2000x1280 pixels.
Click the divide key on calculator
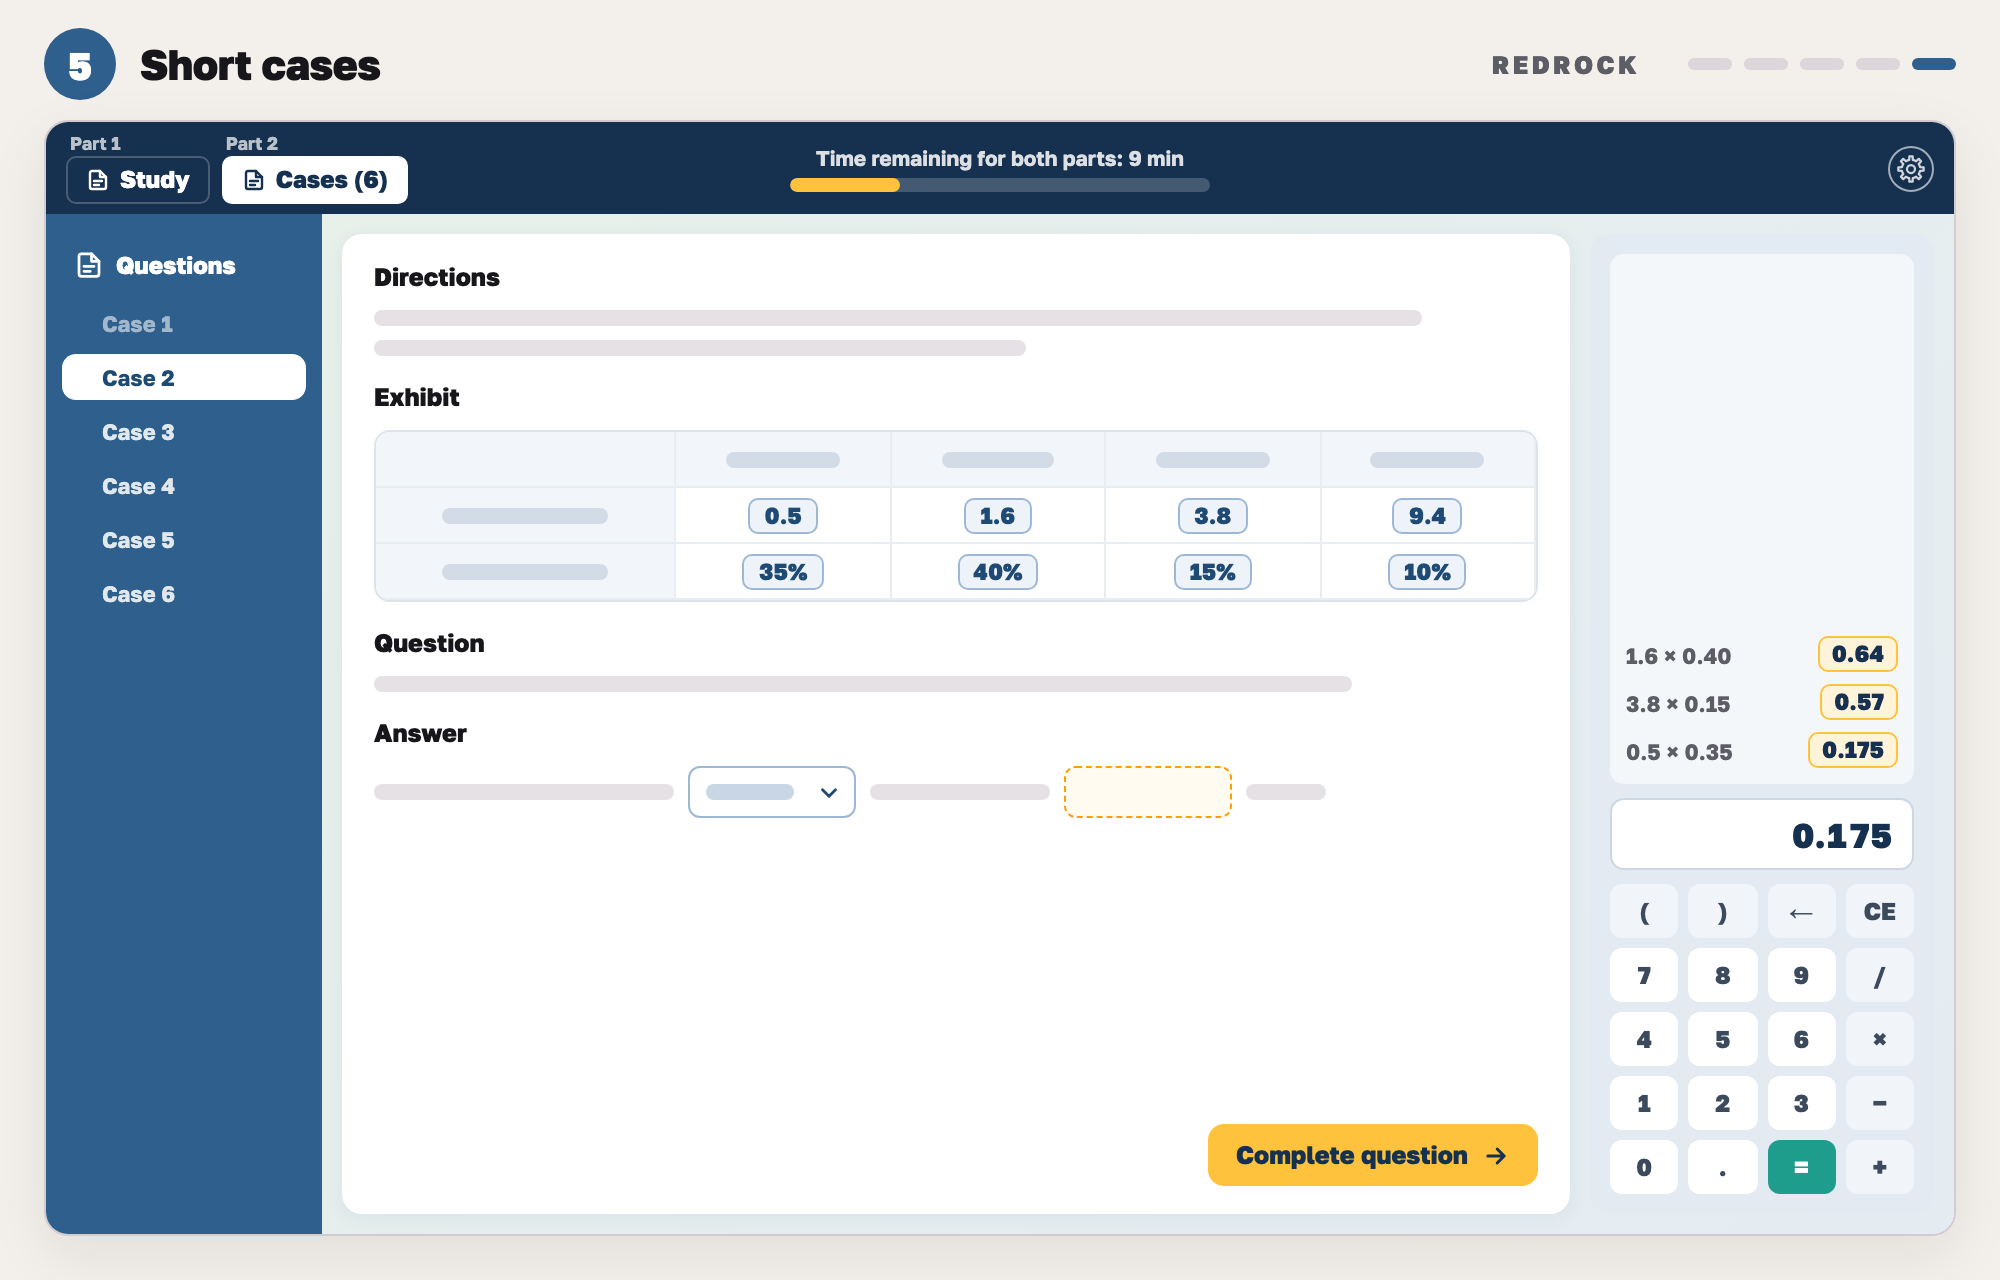1879,975
